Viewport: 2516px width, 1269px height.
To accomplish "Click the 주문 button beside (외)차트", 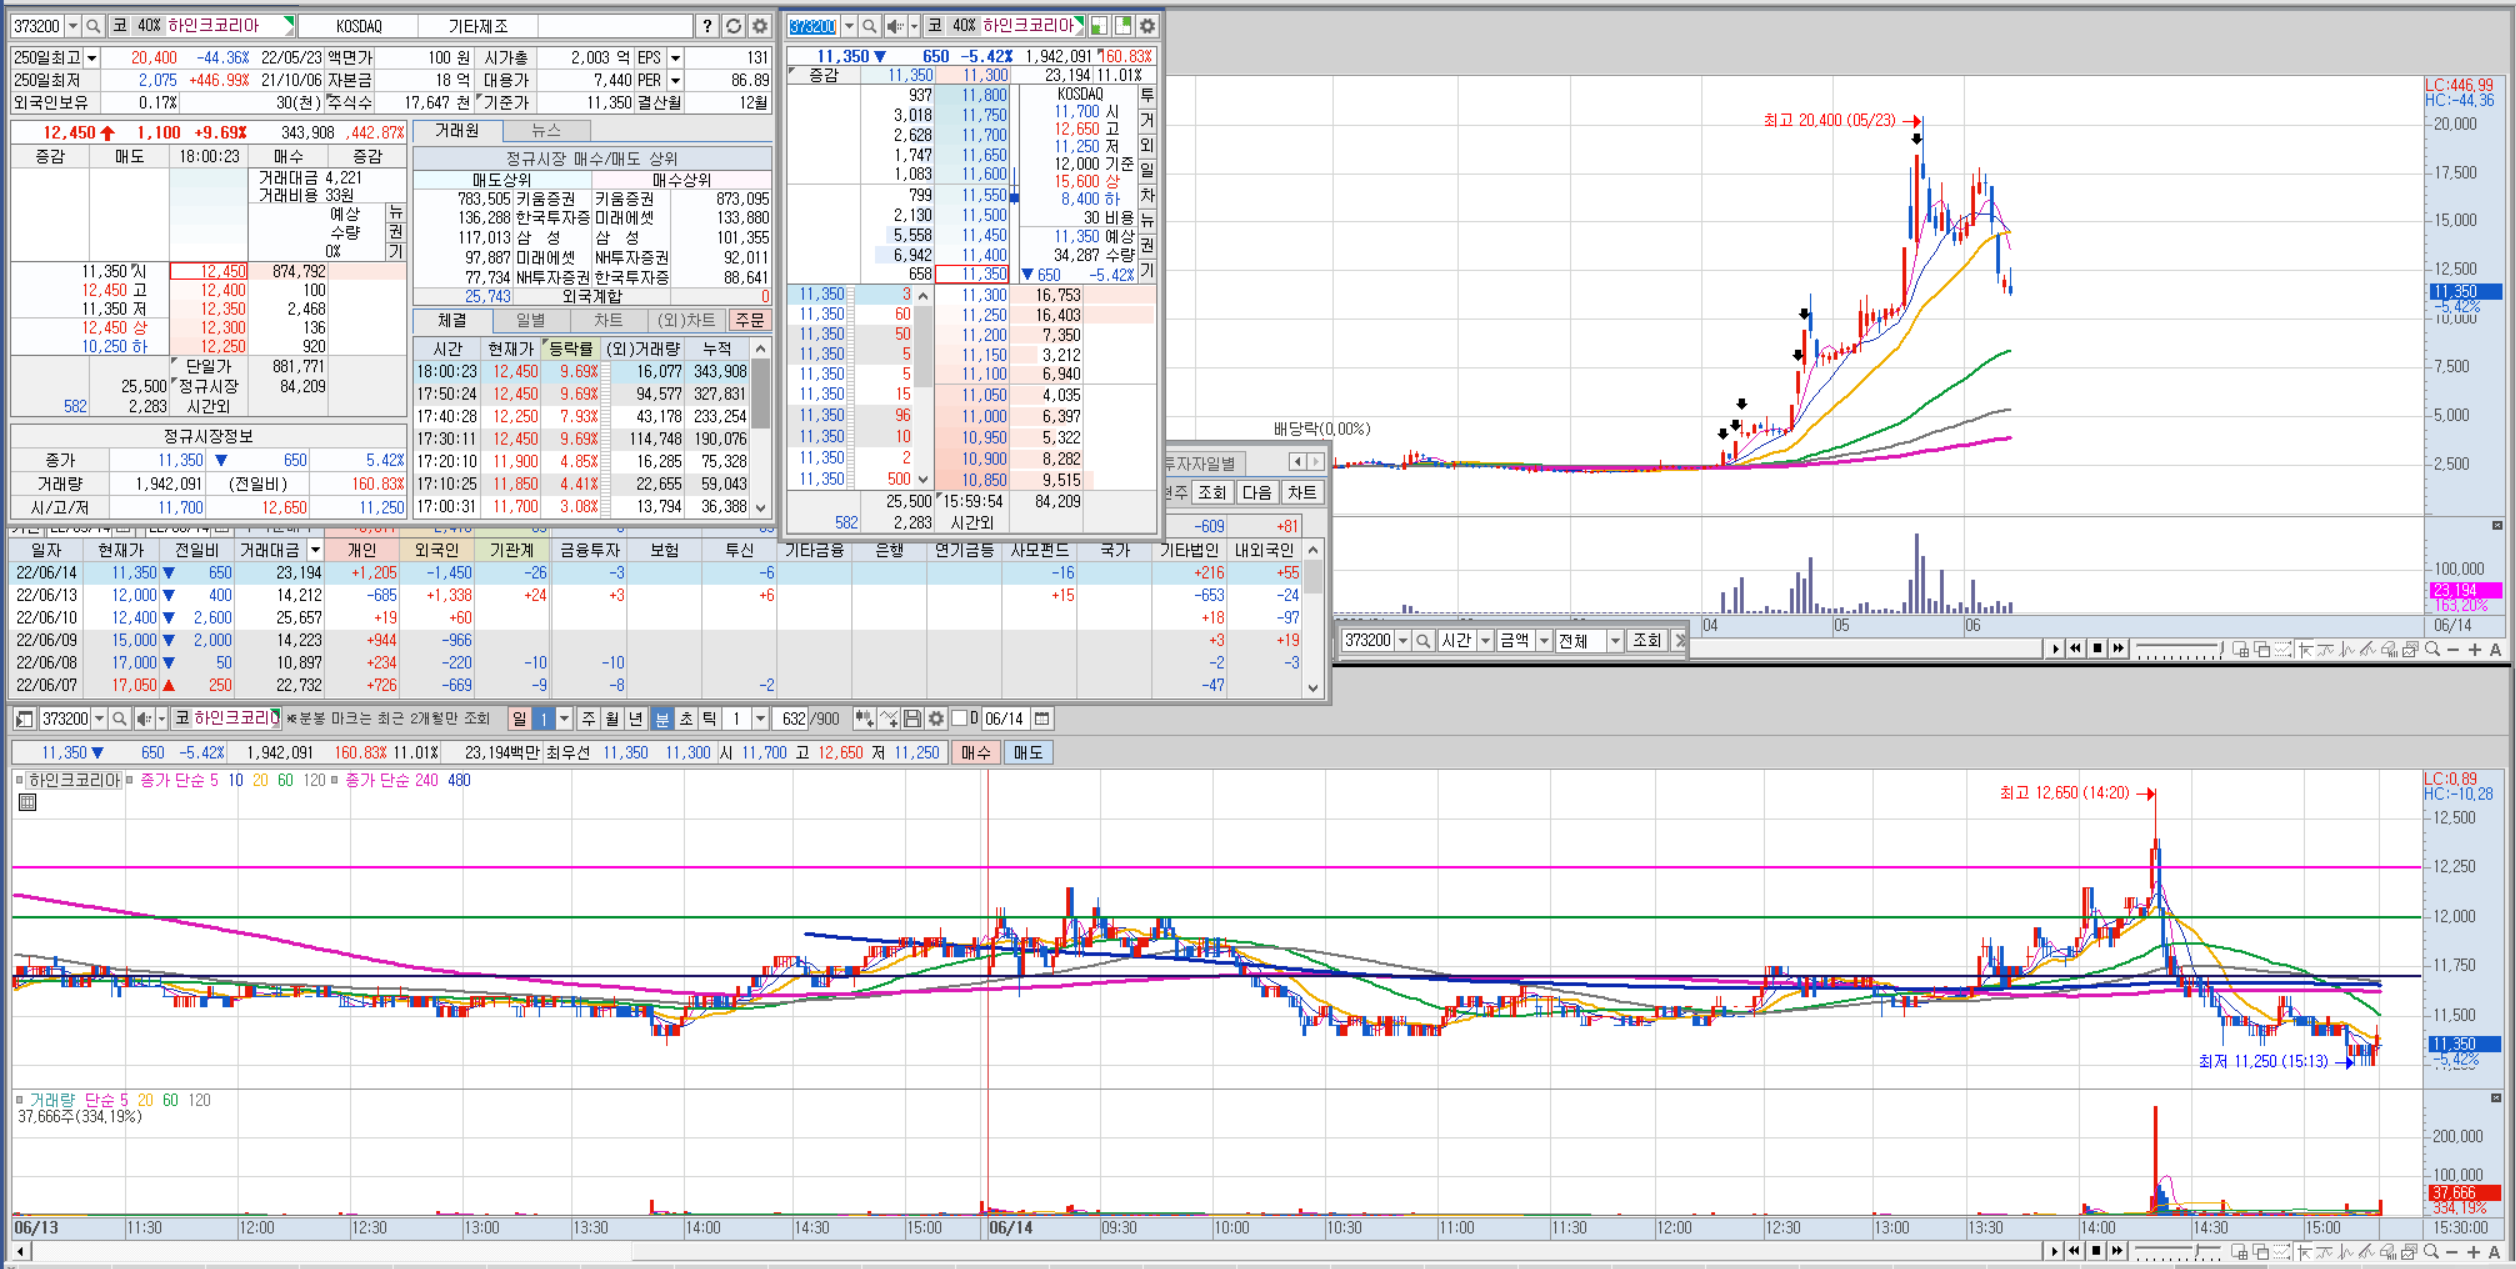I will click(749, 320).
